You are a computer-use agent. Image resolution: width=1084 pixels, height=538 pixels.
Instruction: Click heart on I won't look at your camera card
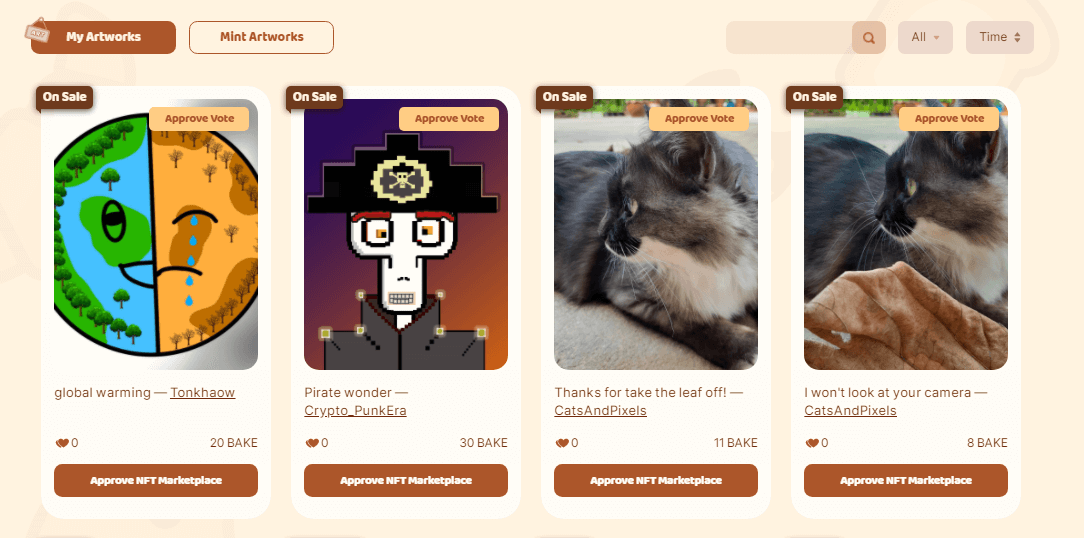pos(812,443)
